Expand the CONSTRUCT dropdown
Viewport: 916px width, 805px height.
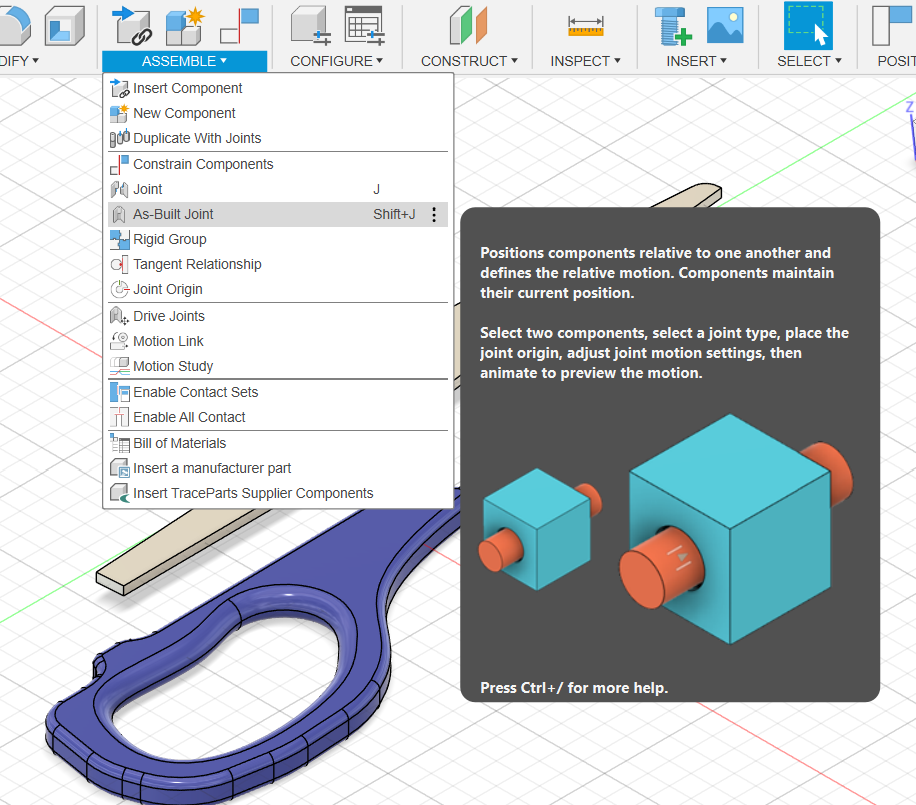coord(469,61)
